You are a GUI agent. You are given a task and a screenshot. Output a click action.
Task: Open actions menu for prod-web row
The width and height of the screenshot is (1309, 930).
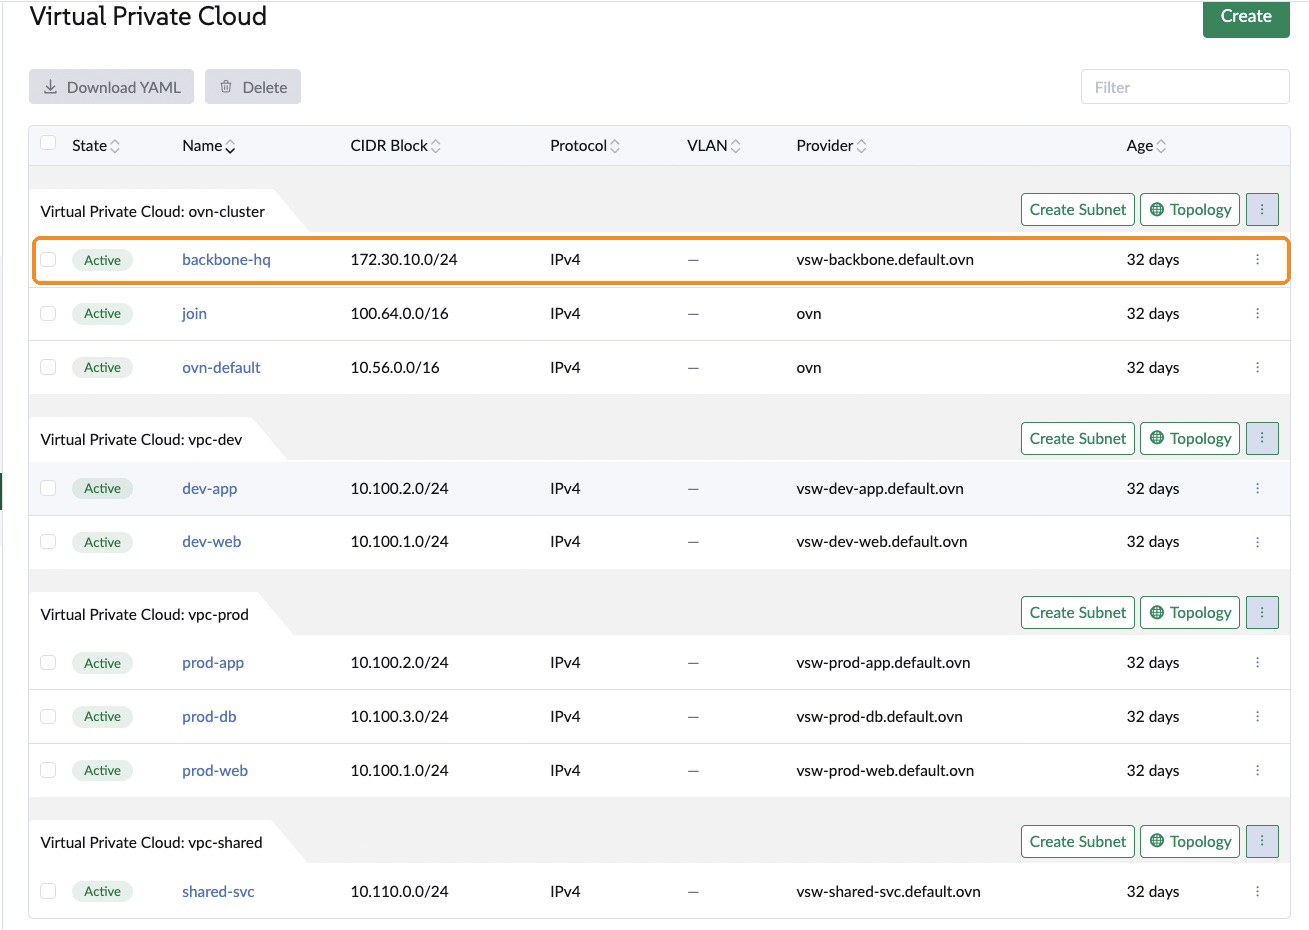[x=1257, y=771]
